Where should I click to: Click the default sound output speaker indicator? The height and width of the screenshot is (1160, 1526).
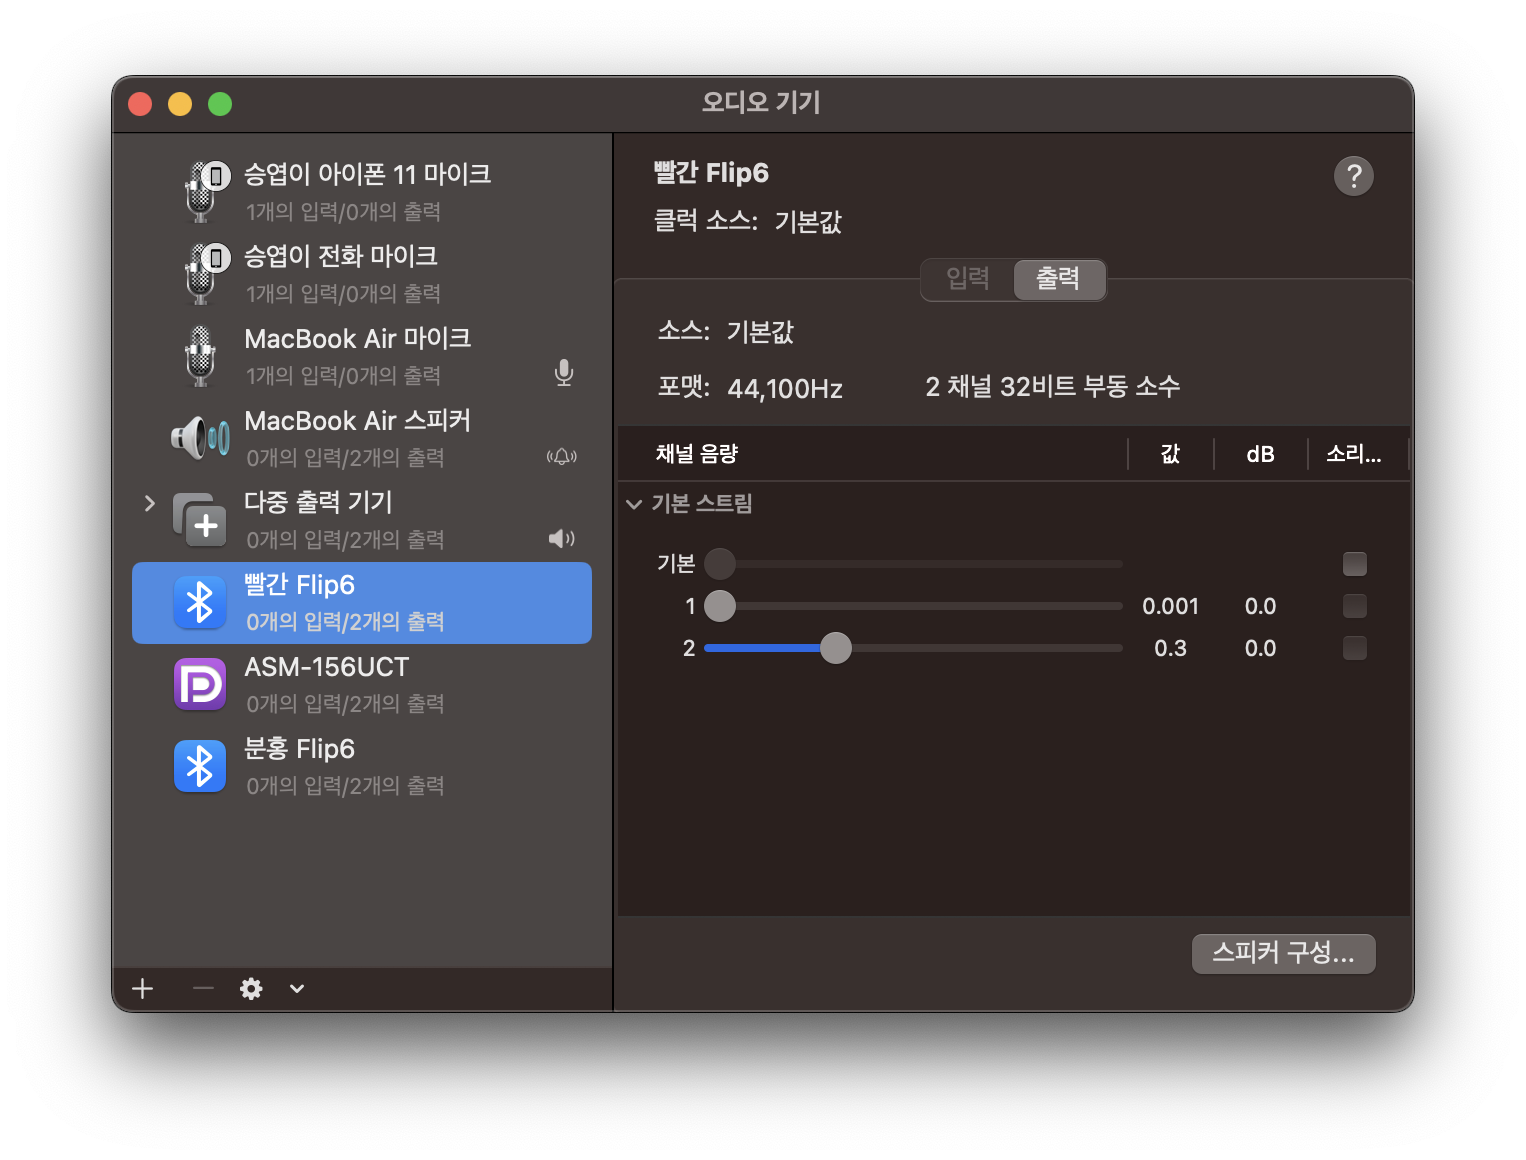[x=562, y=539]
